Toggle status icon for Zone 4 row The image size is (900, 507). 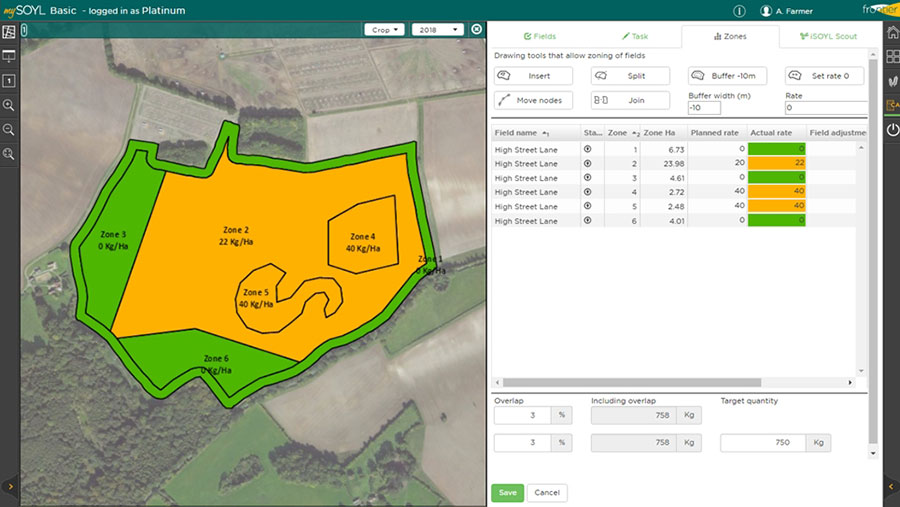point(588,192)
